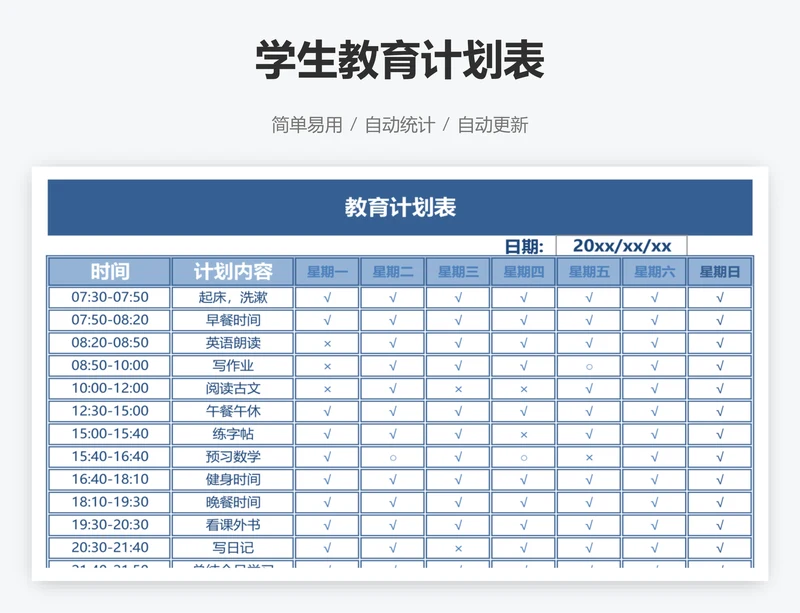The height and width of the screenshot is (613, 800).
Task: Click the √ mark for 预习数学 on 星期六
Action: 655,457
